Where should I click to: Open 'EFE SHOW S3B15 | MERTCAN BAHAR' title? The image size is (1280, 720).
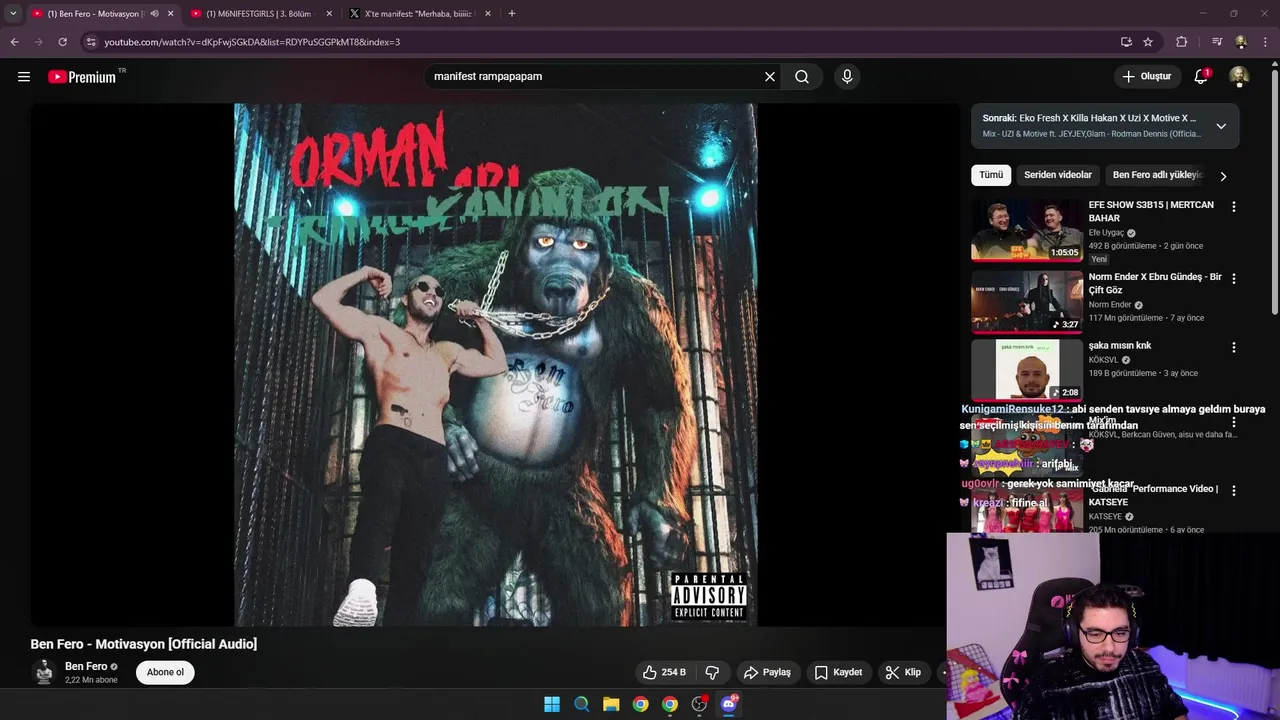(1151, 211)
